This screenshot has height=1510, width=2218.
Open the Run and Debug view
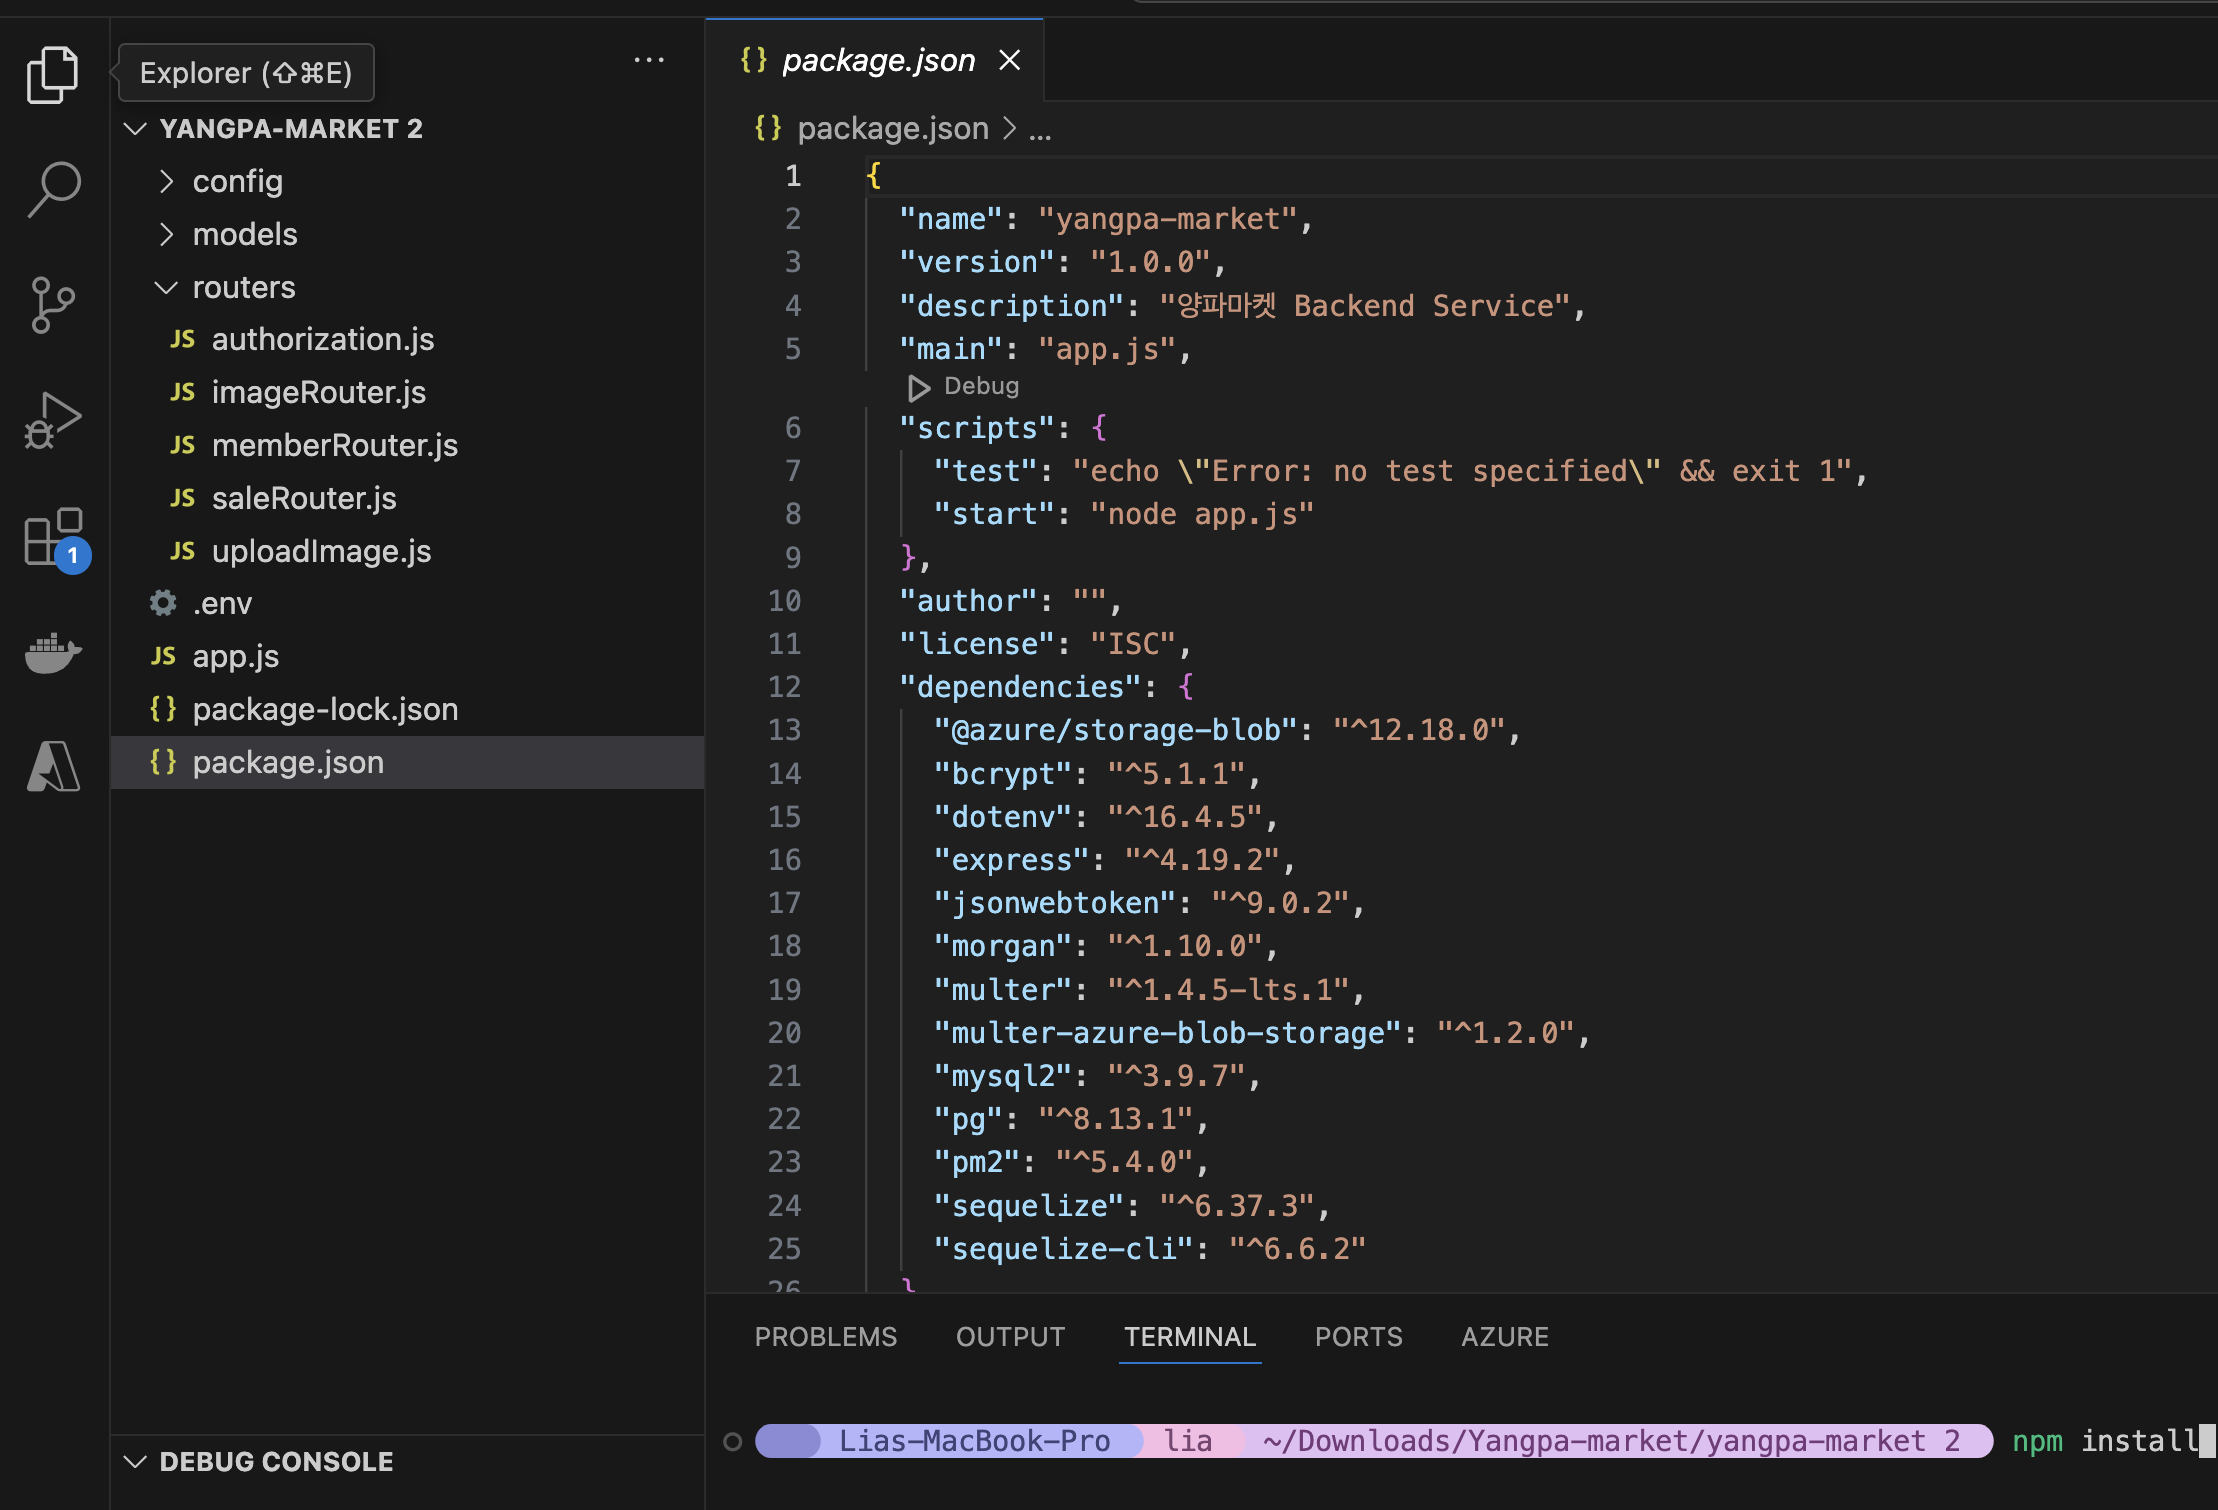coord(52,421)
